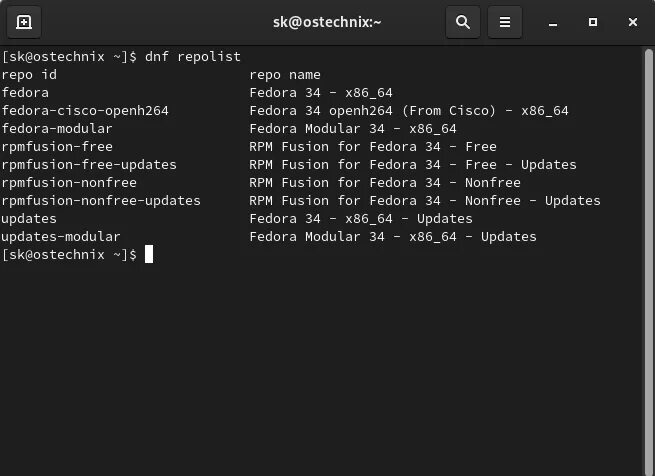Click the search magnifier icon
The width and height of the screenshot is (655, 476).
tap(462, 21)
